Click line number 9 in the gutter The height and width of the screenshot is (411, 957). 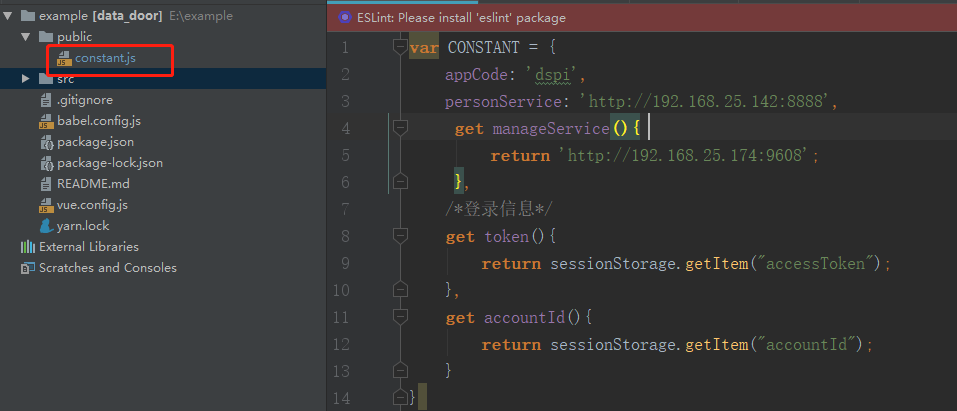tap(345, 263)
